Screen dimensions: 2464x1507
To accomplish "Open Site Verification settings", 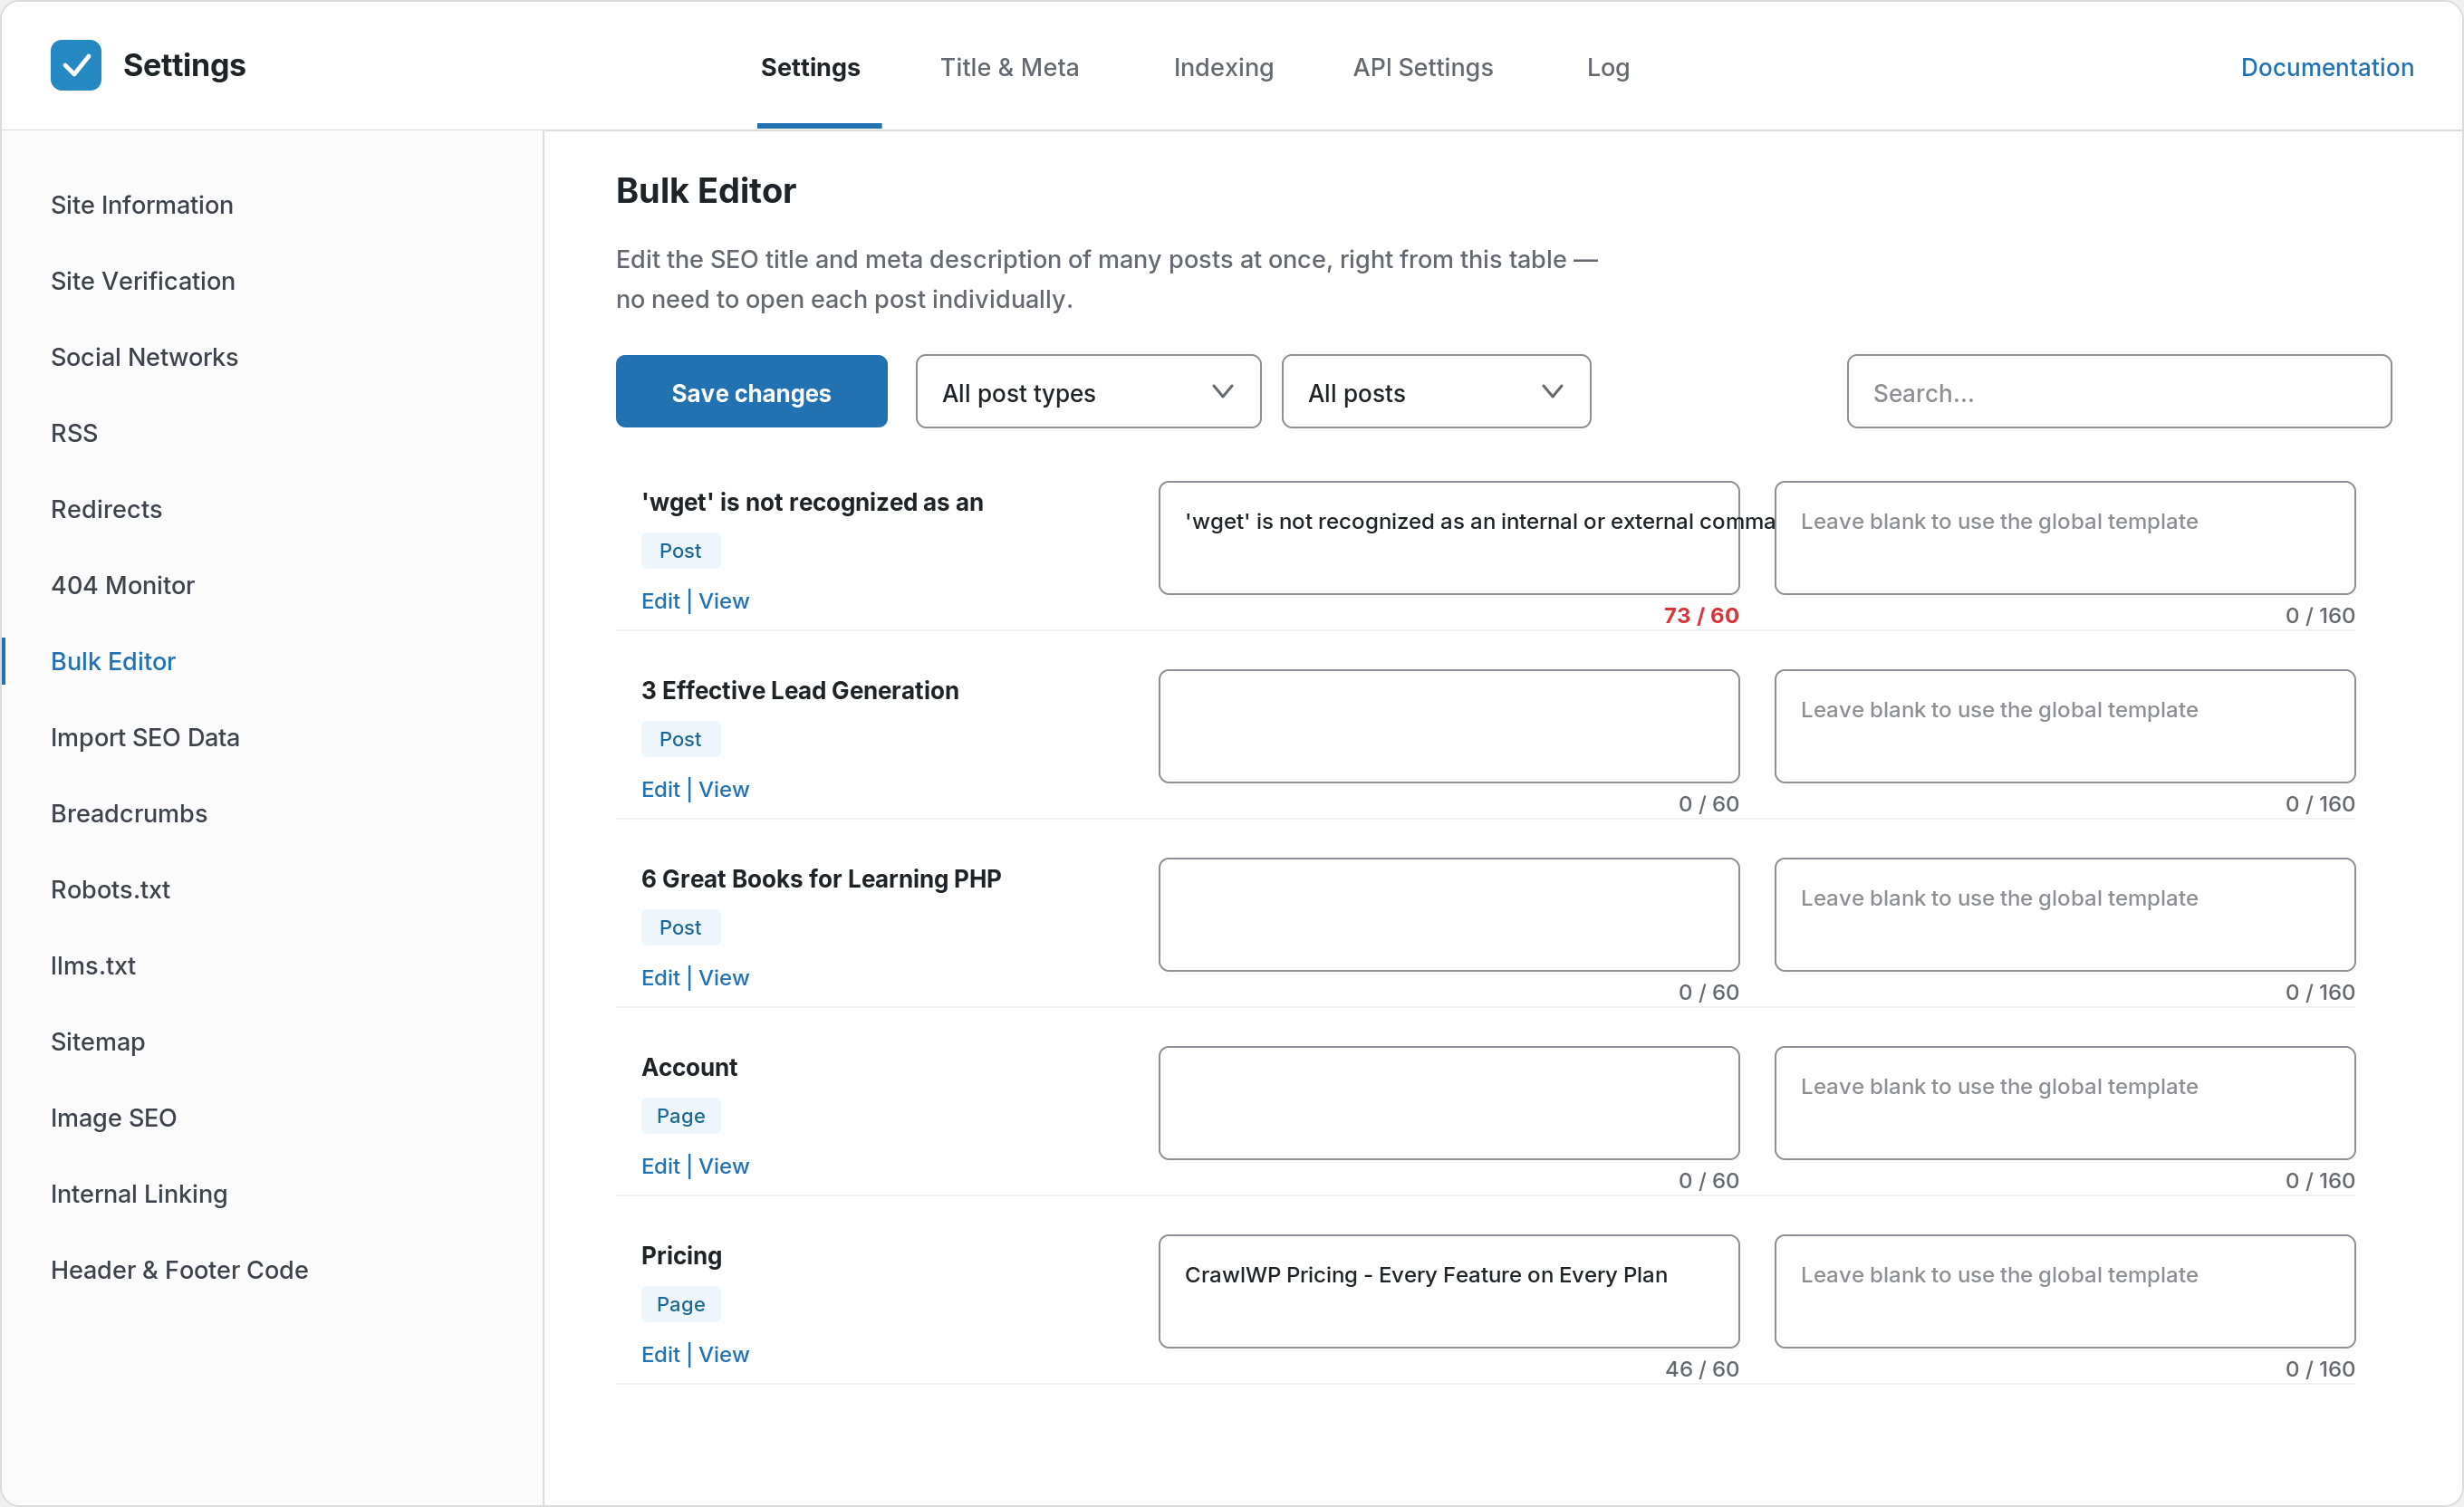I will tap(143, 281).
